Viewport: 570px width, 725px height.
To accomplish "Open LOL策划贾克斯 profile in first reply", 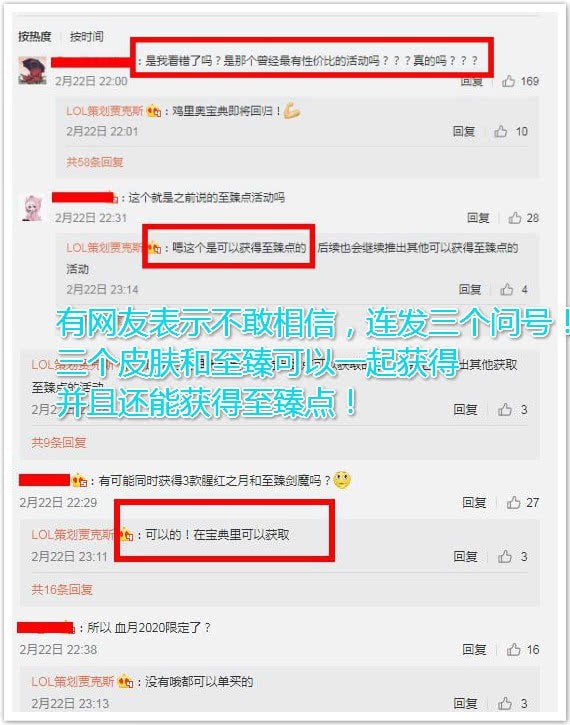I will pyautogui.click(x=104, y=111).
